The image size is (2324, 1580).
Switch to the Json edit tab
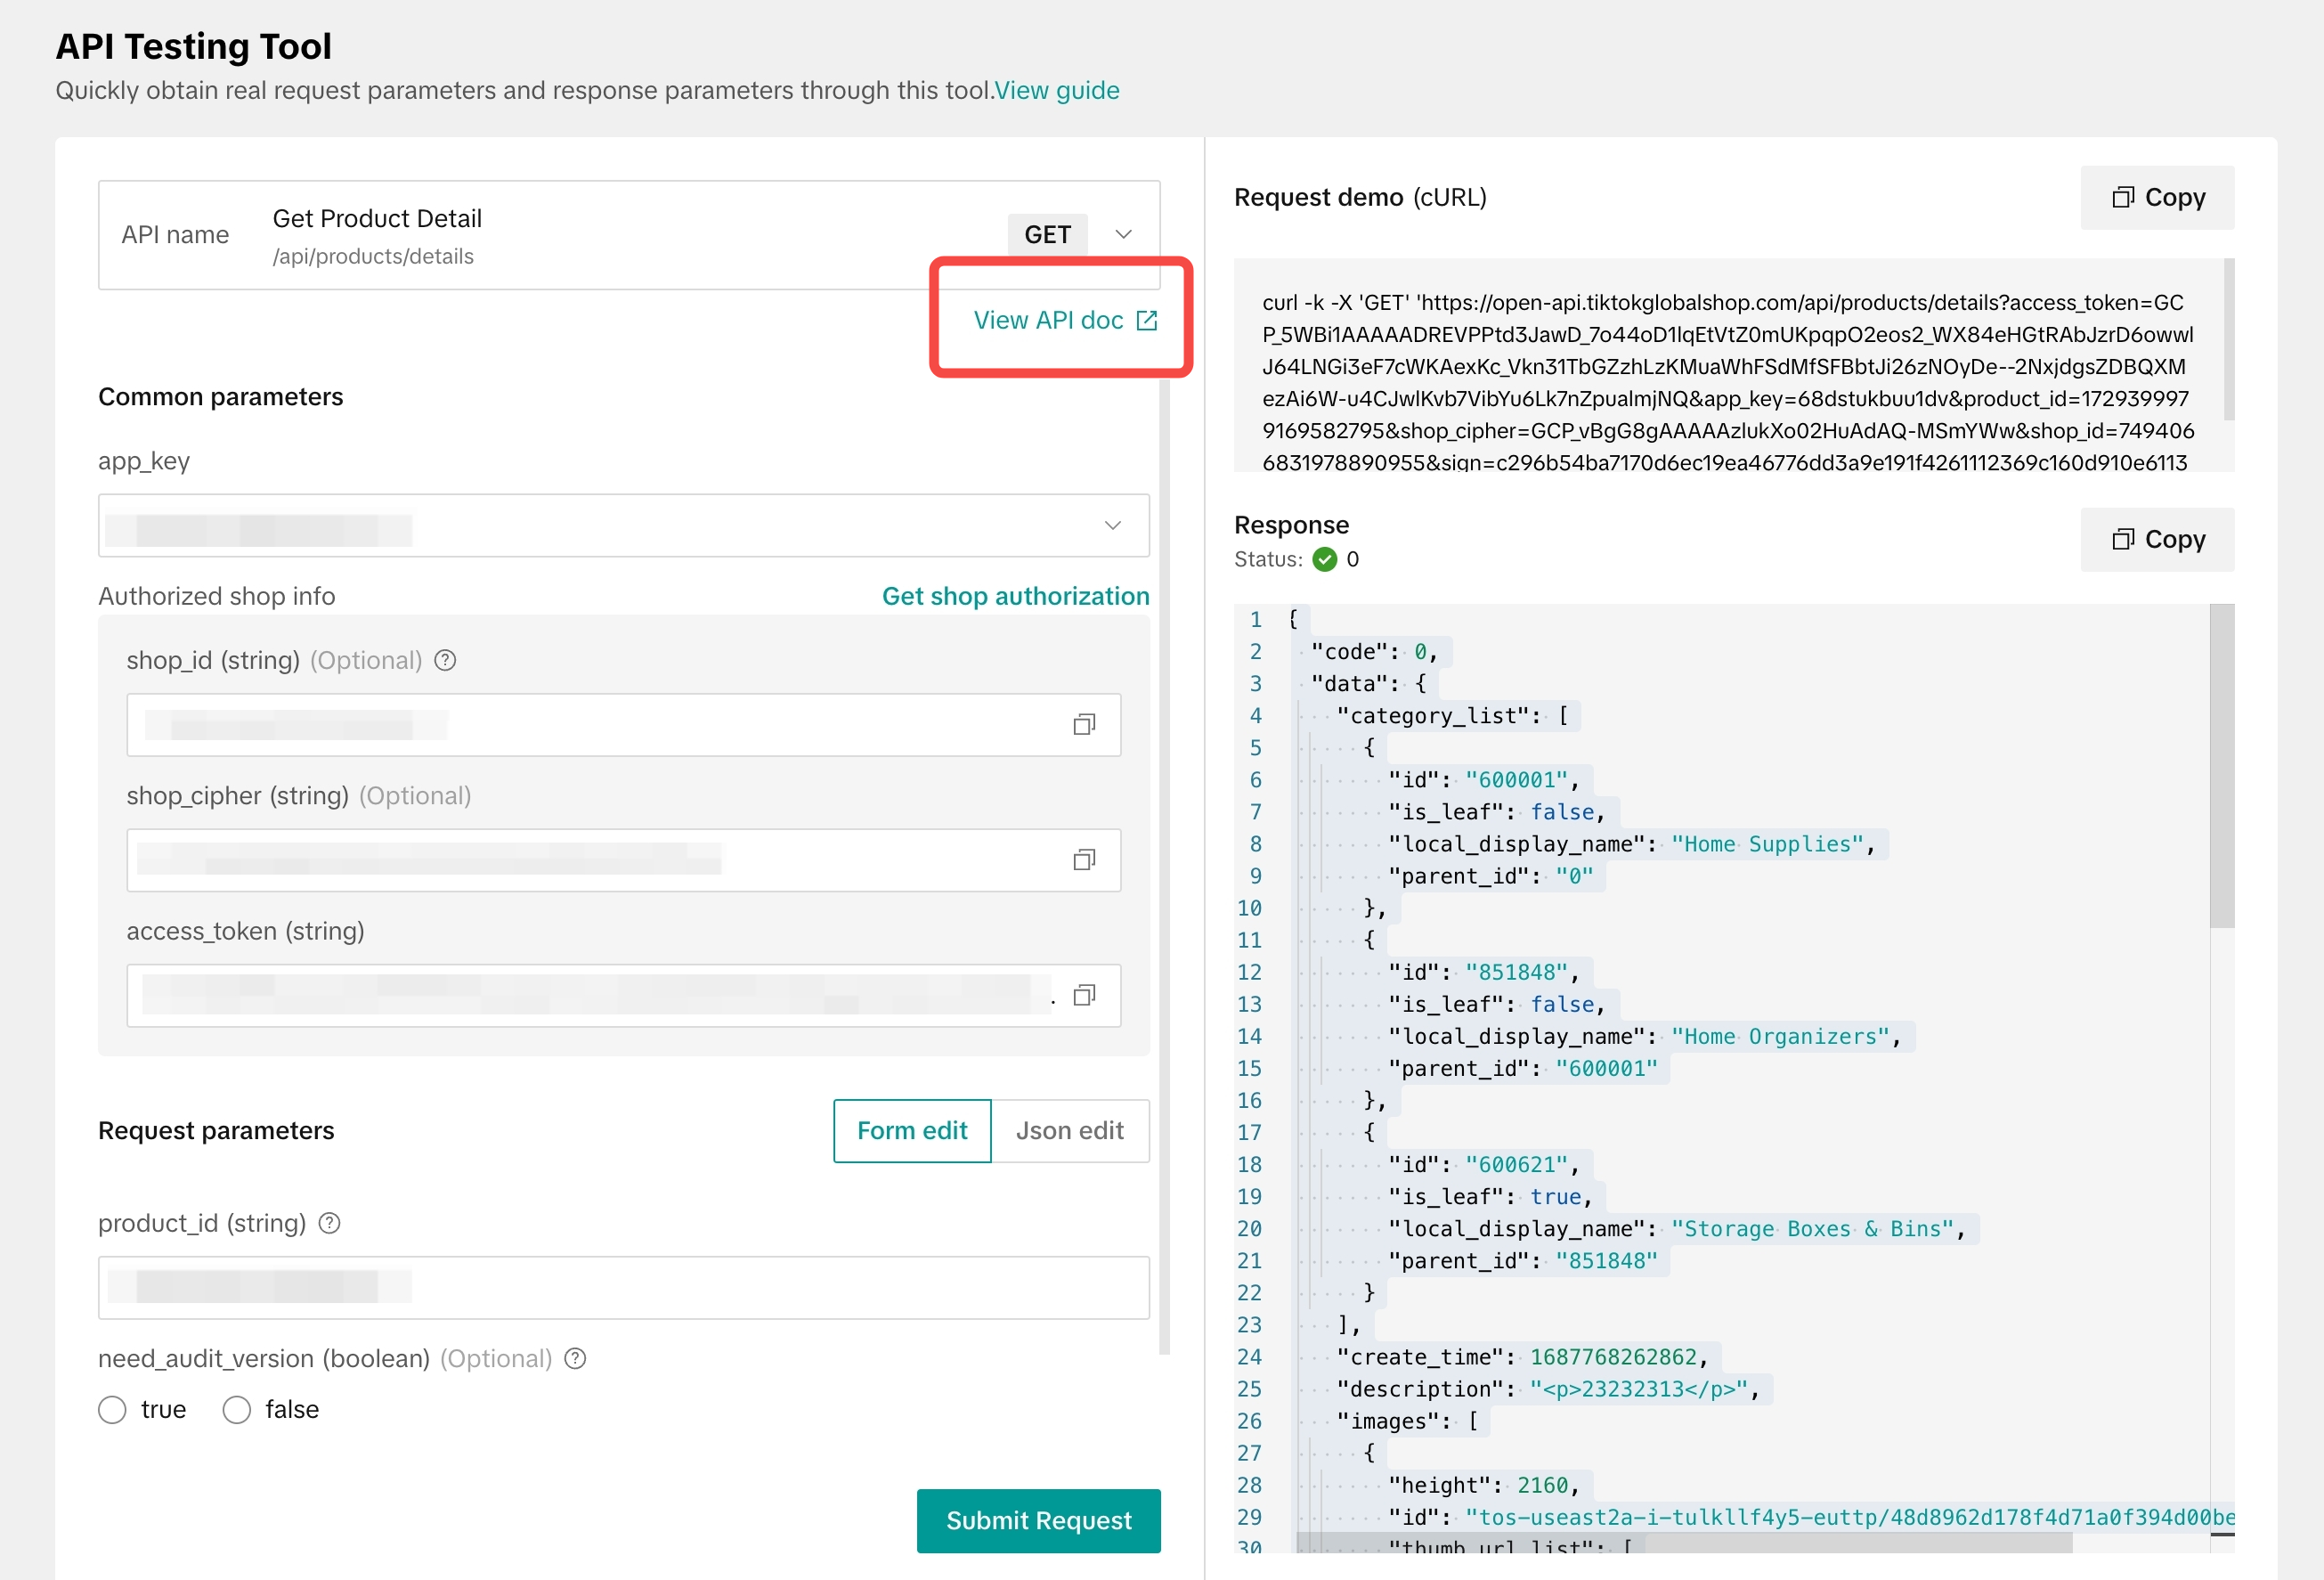tap(1070, 1130)
